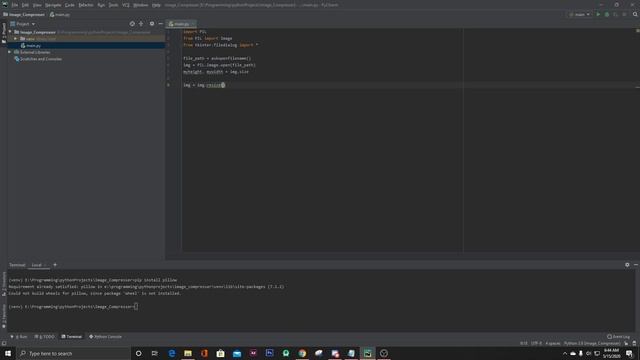Click Expand All icon in Project panel header
This screenshot has height=360, width=640.
coord(141,24)
